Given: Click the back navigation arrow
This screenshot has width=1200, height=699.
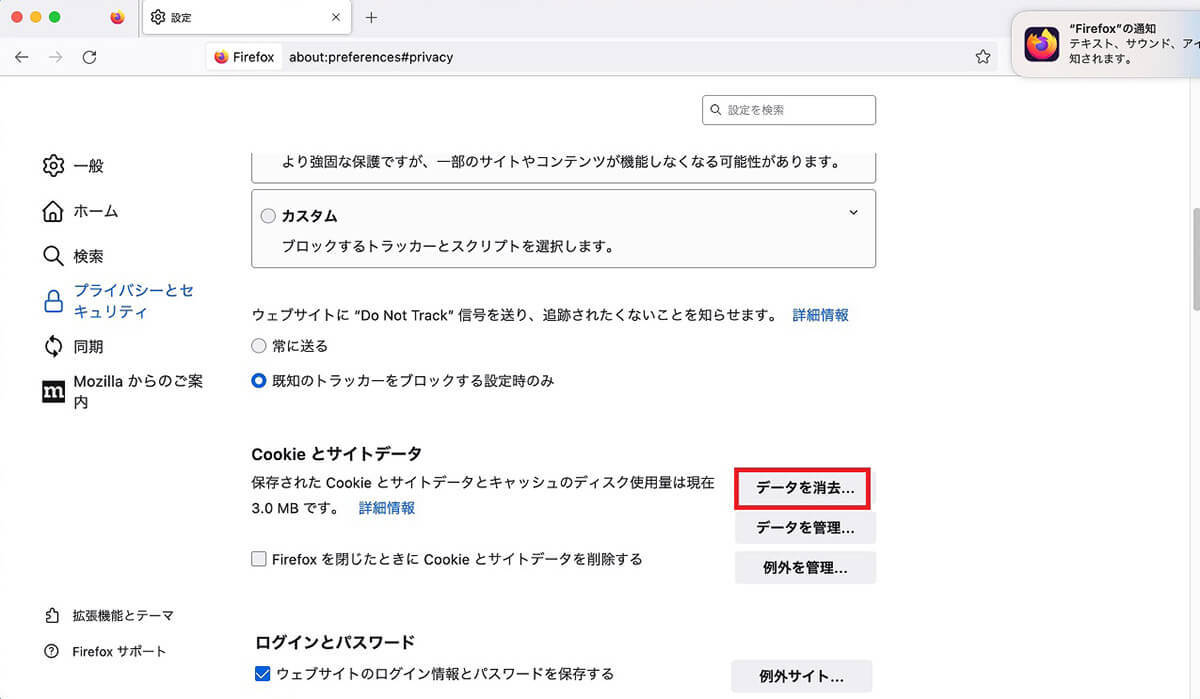Looking at the screenshot, I should tap(22, 57).
